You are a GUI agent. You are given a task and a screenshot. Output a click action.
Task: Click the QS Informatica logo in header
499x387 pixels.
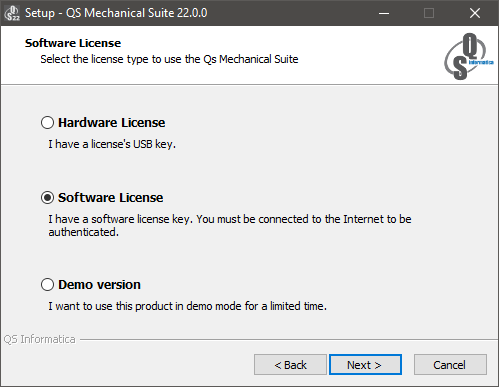pyautogui.click(x=468, y=56)
